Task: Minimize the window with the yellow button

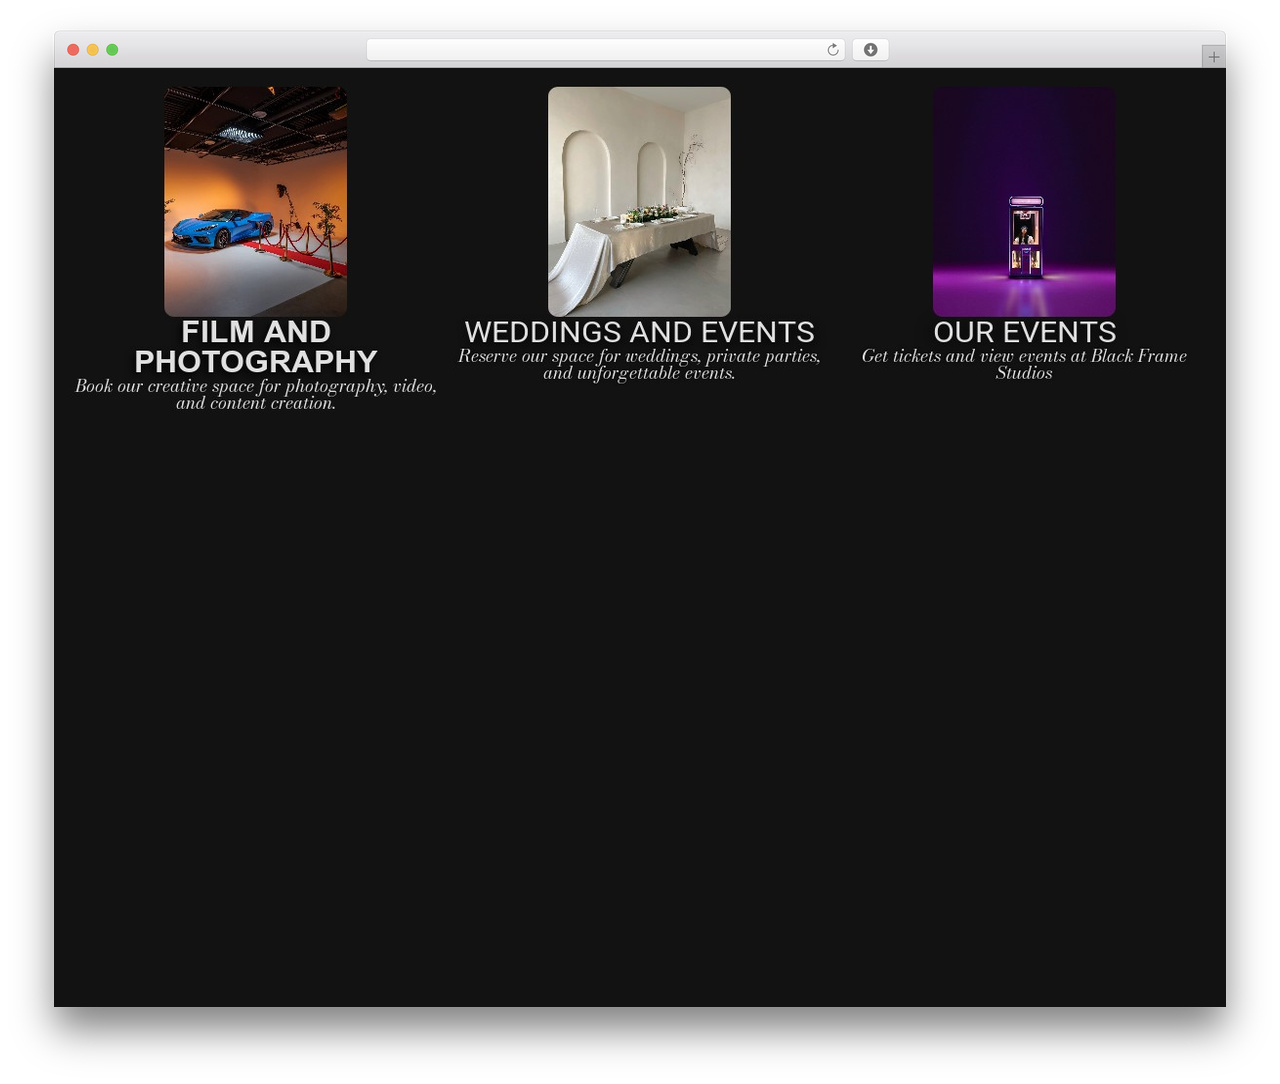Action: 92,50
